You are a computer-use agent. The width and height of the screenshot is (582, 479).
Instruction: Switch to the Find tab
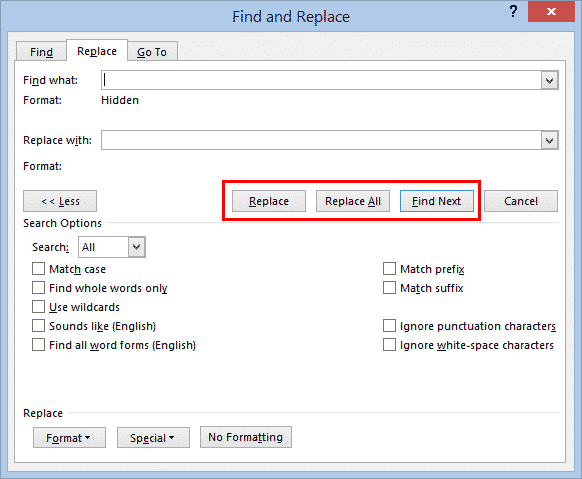tap(41, 52)
